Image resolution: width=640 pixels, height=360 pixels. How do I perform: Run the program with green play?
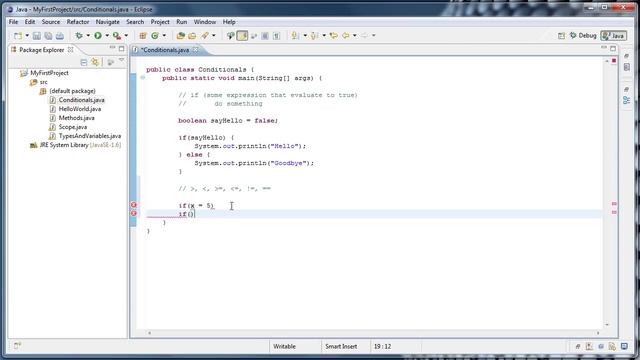click(98, 36)
